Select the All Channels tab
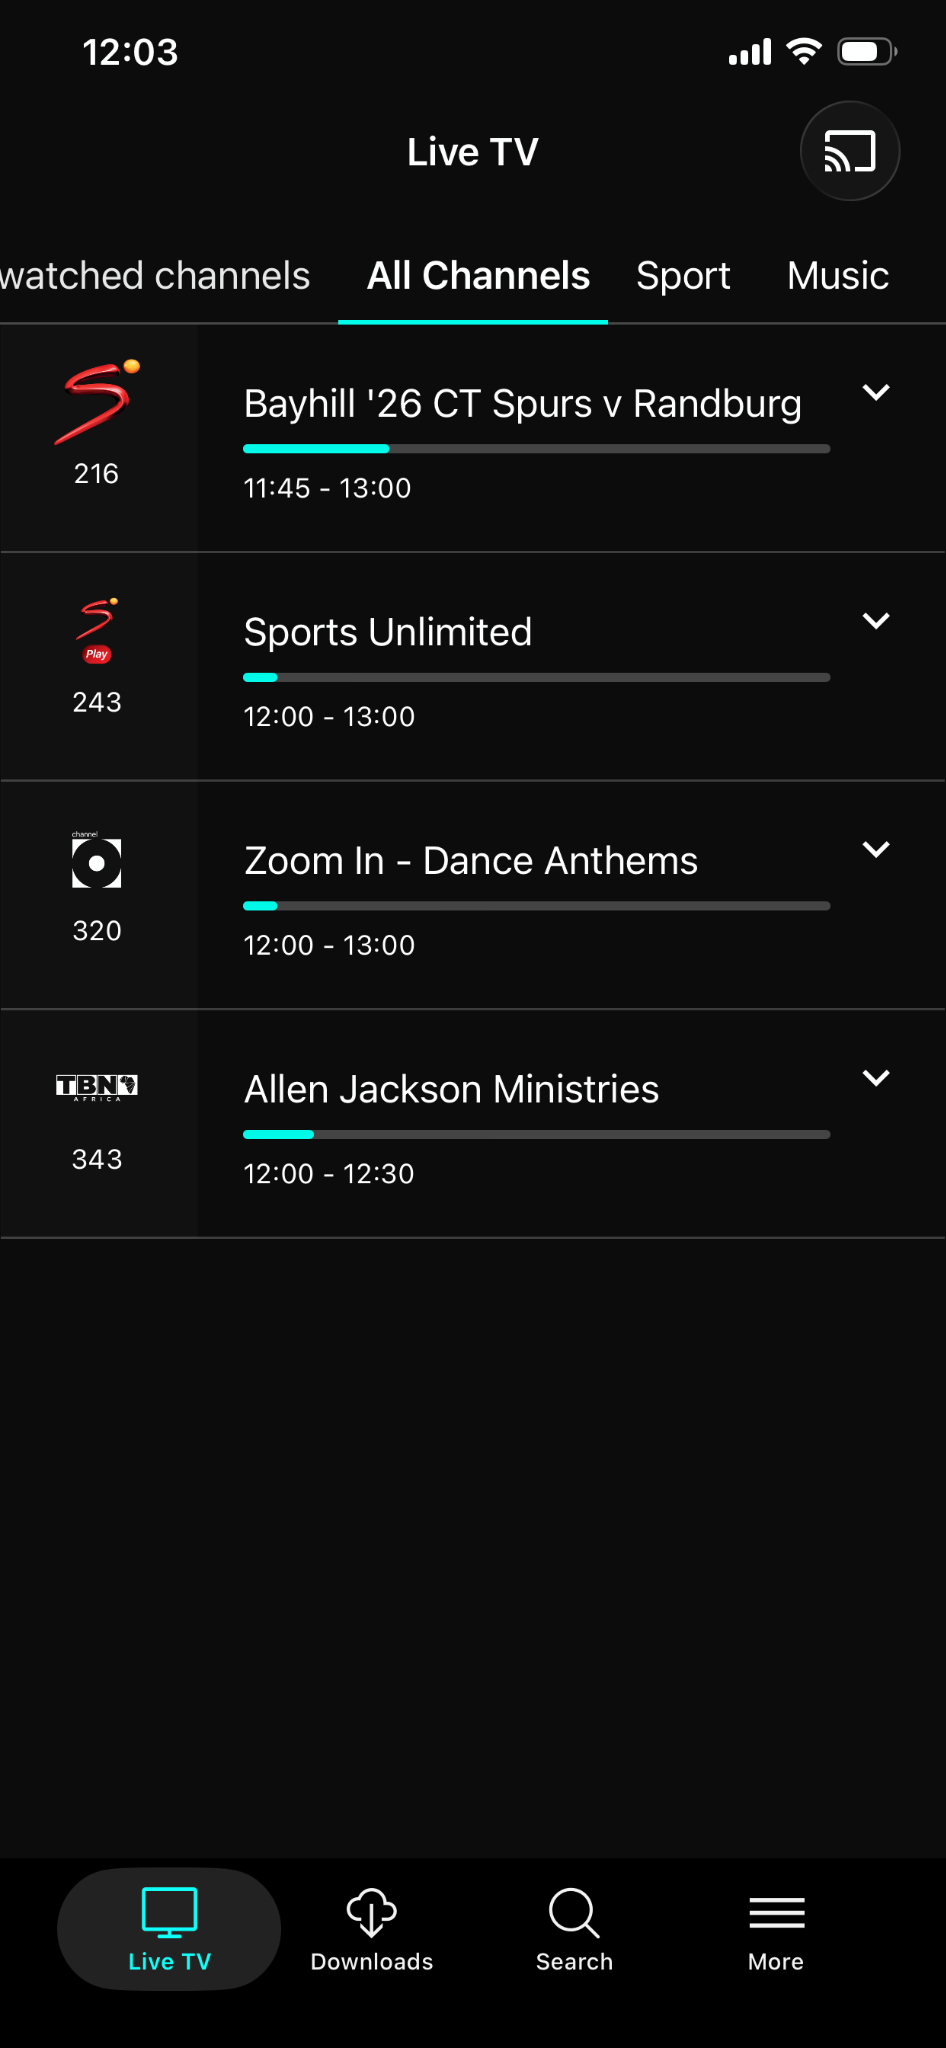 [x=478, y=276]
